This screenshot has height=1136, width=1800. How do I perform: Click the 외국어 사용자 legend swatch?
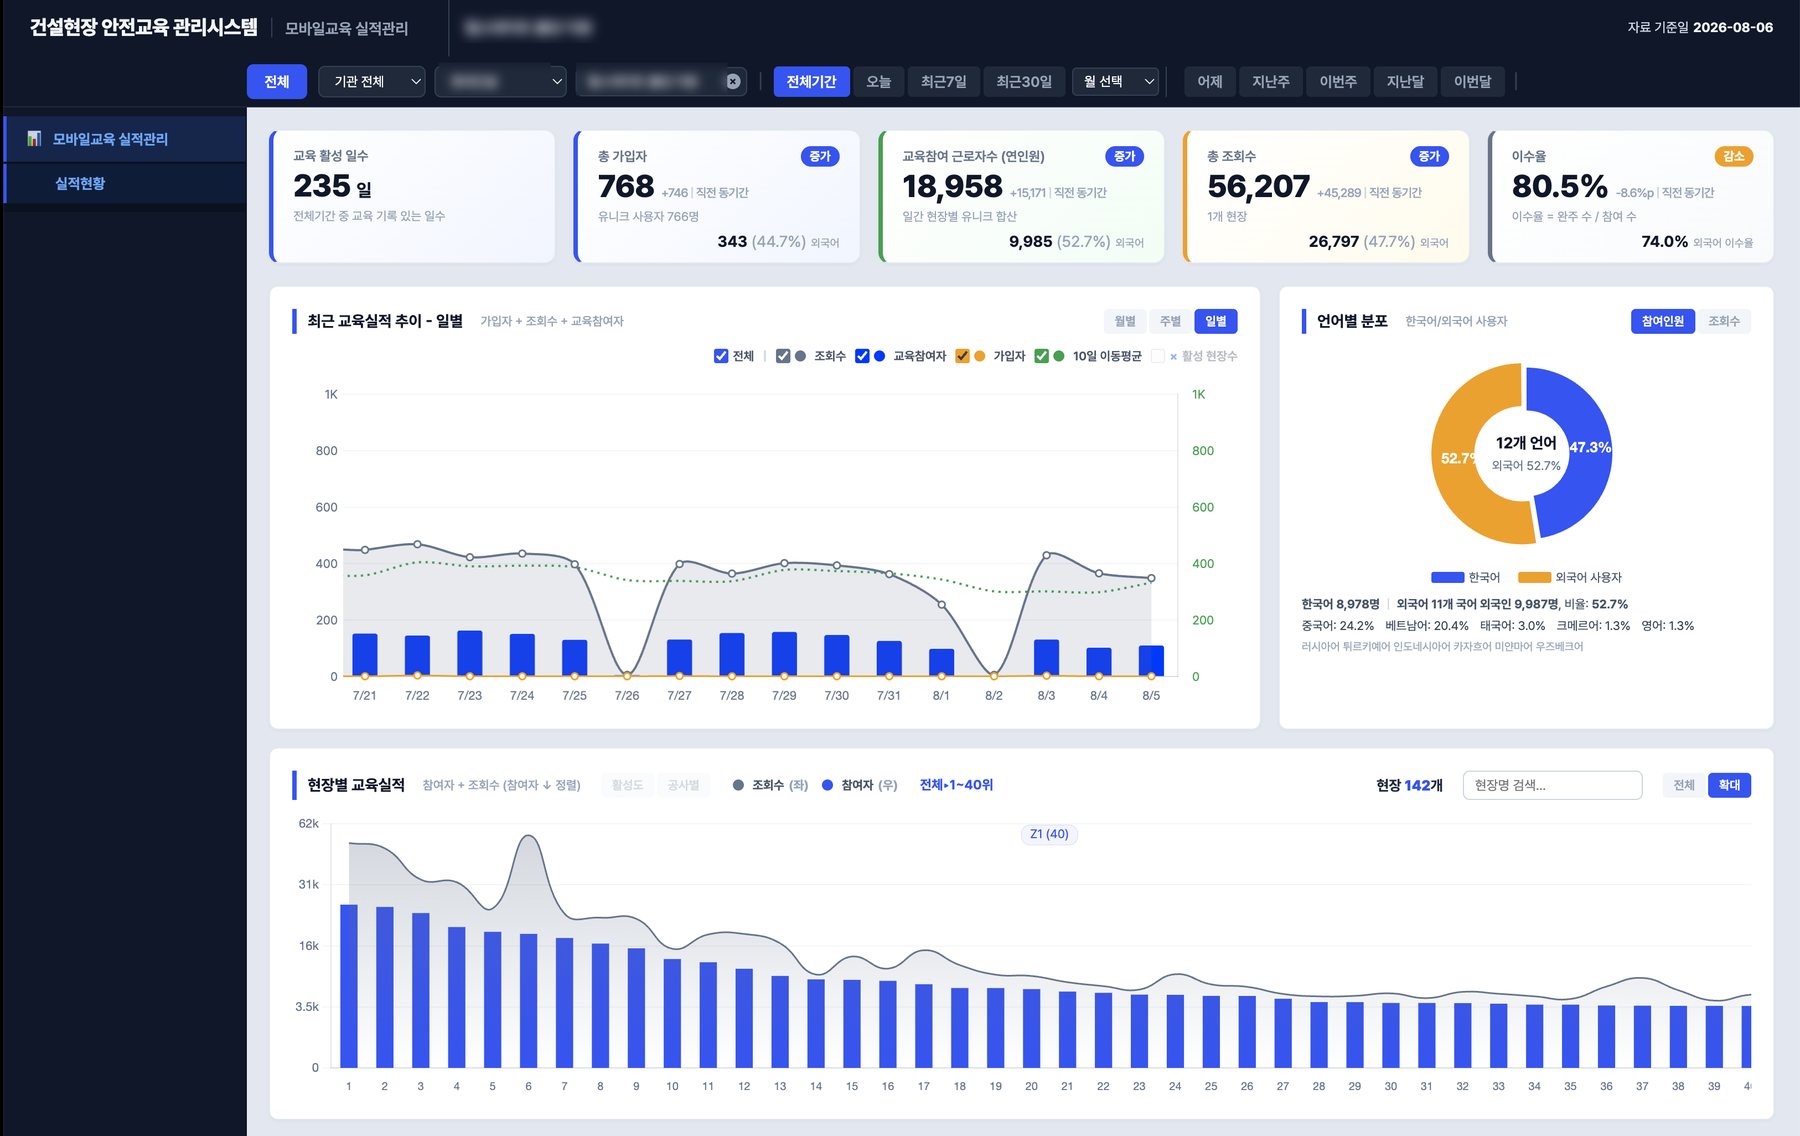[x=1534, y=577]
